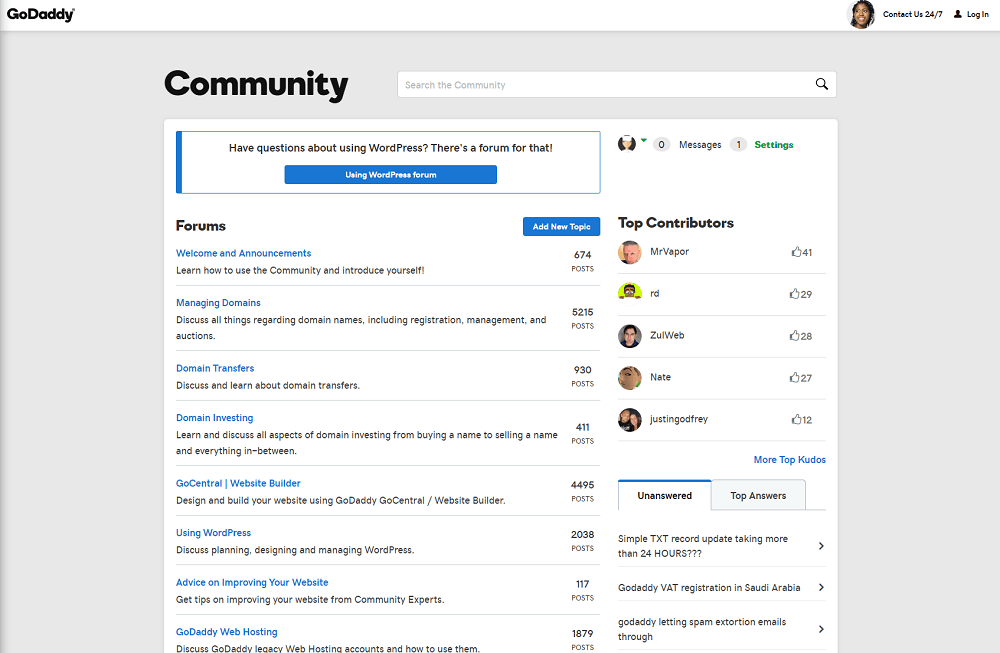
Task: Click the 930 posts count
Action: tap(582, 370)
